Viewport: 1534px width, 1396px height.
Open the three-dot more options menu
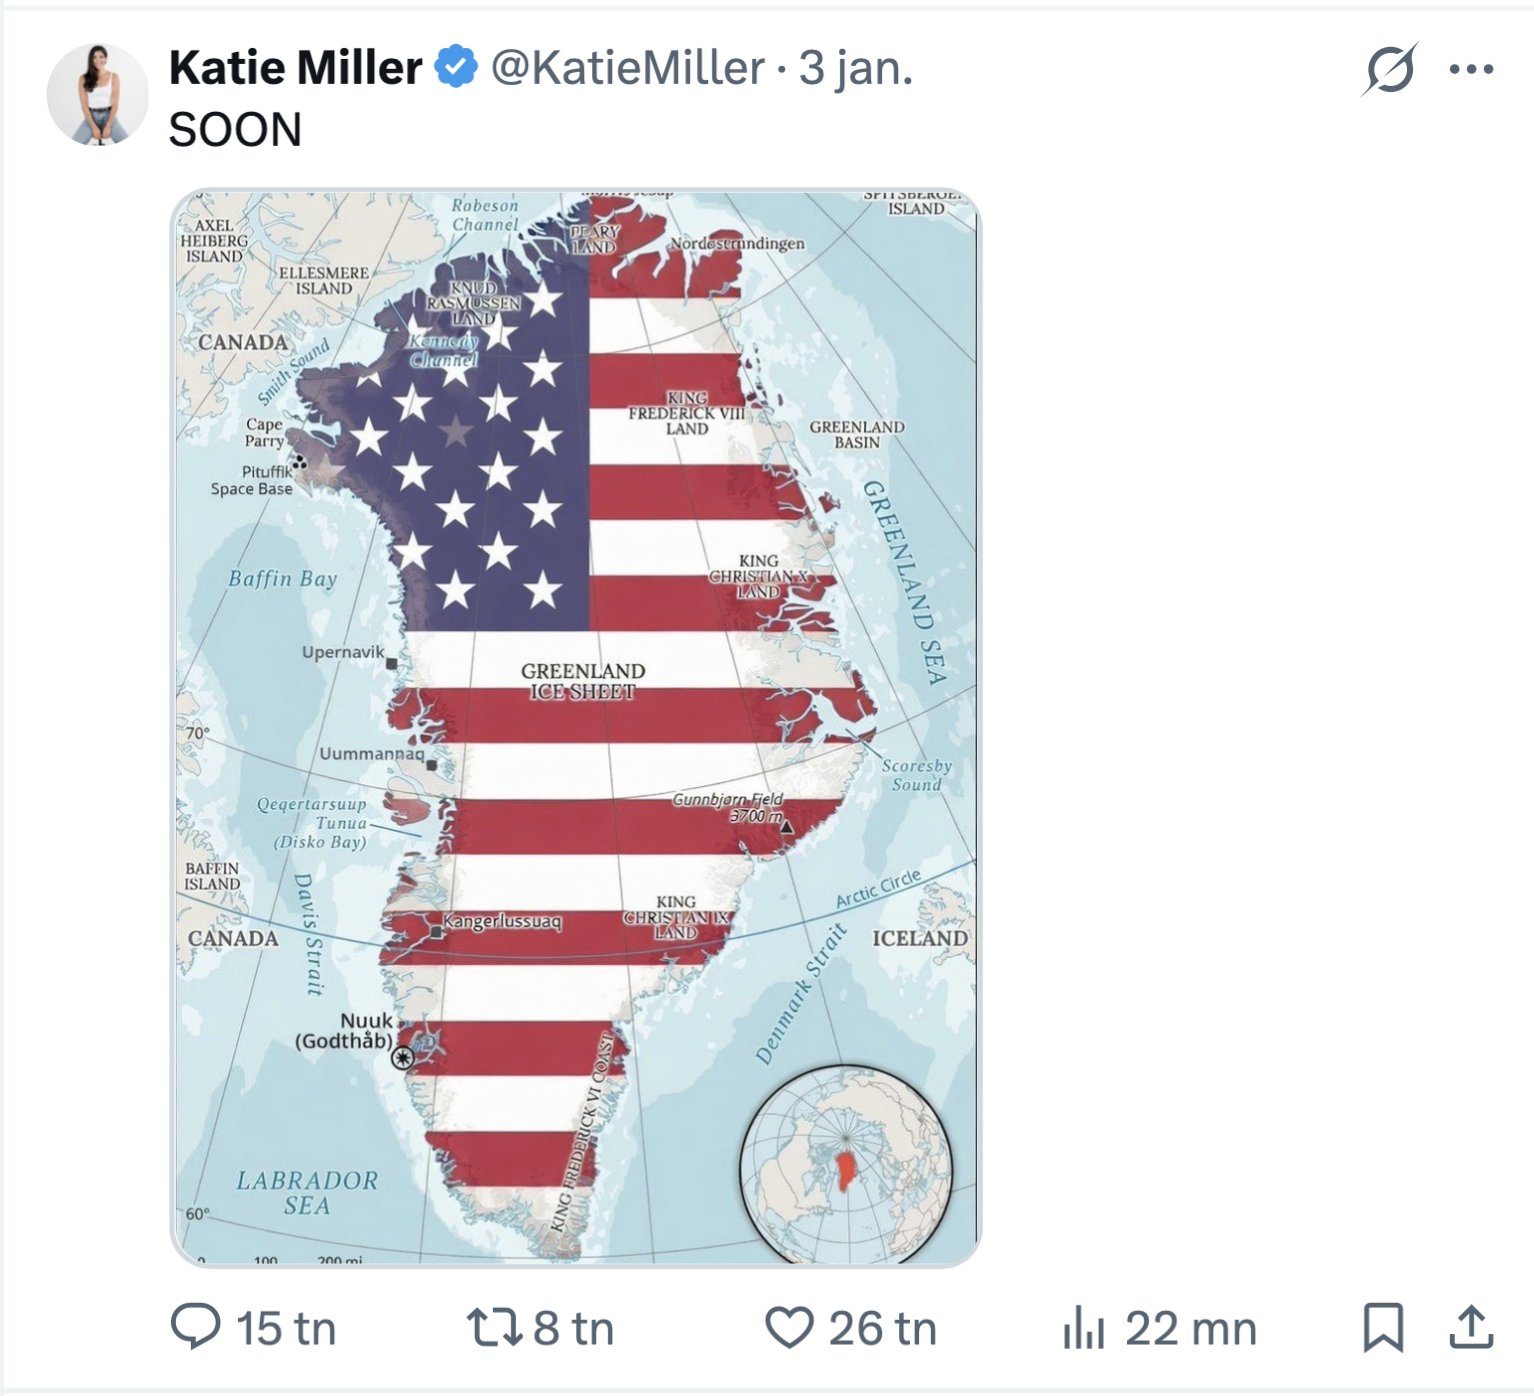[x=1471, y=69]
